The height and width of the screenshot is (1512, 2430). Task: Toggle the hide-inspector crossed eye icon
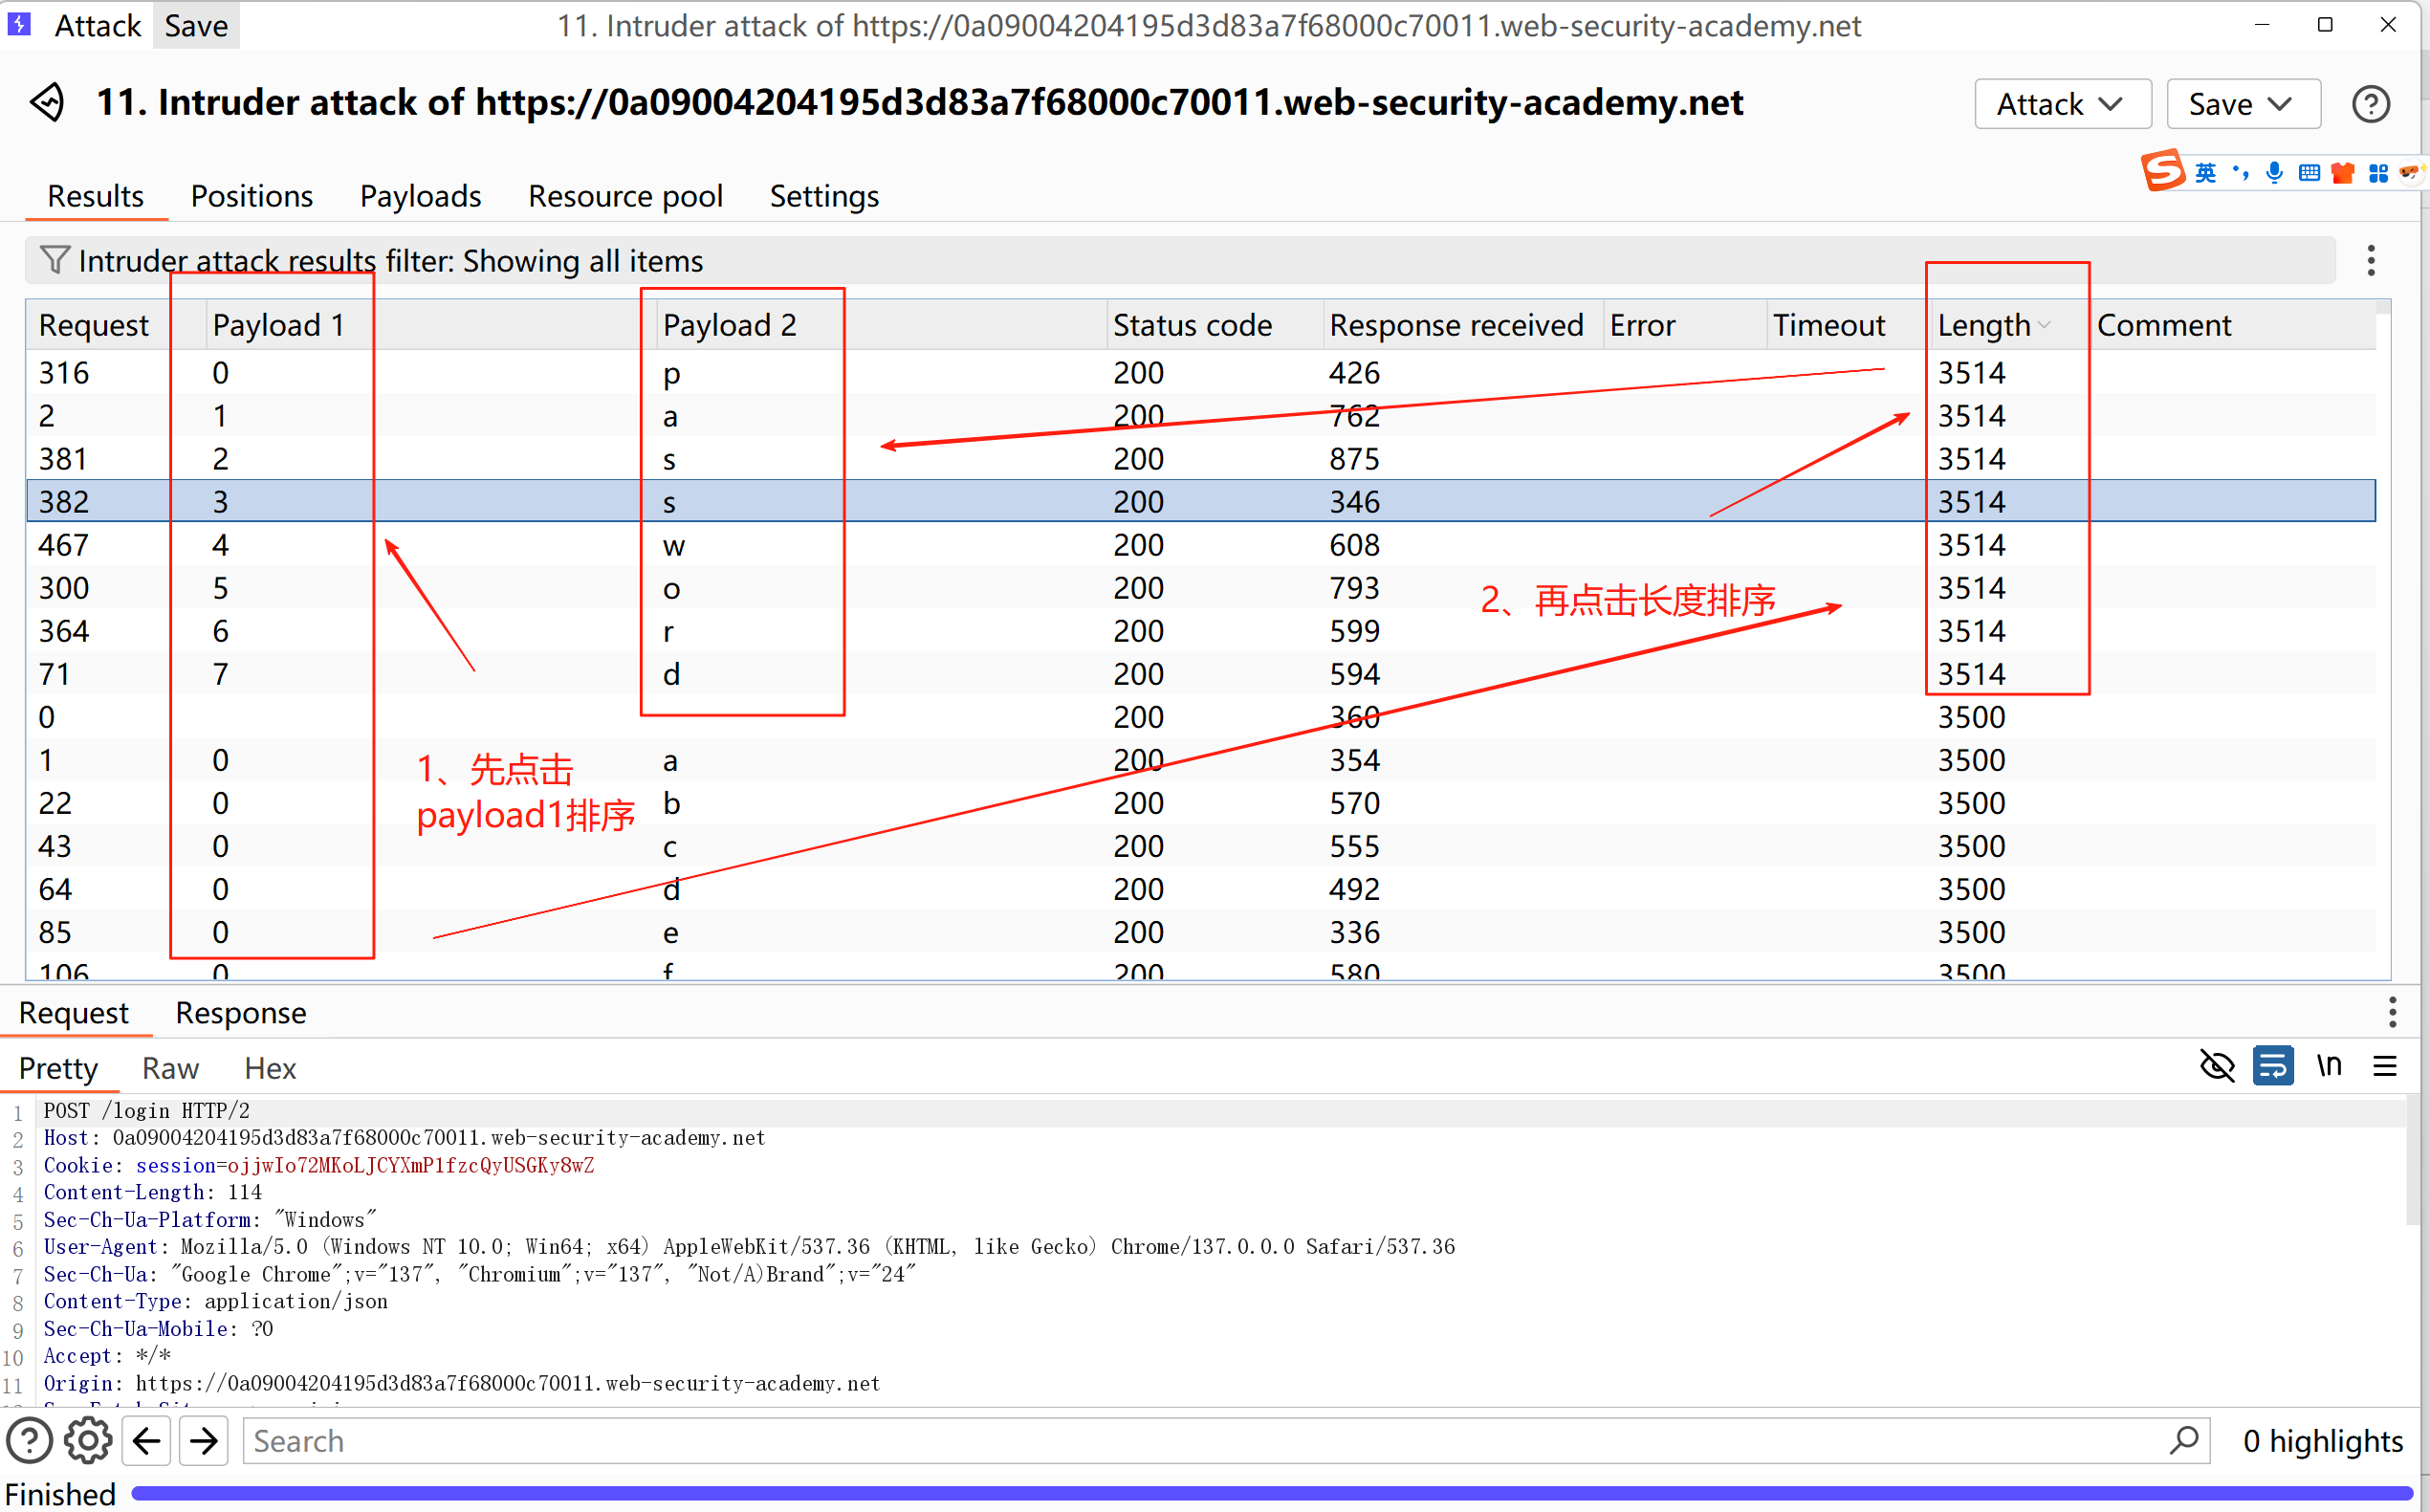tap(2217, 1066)
